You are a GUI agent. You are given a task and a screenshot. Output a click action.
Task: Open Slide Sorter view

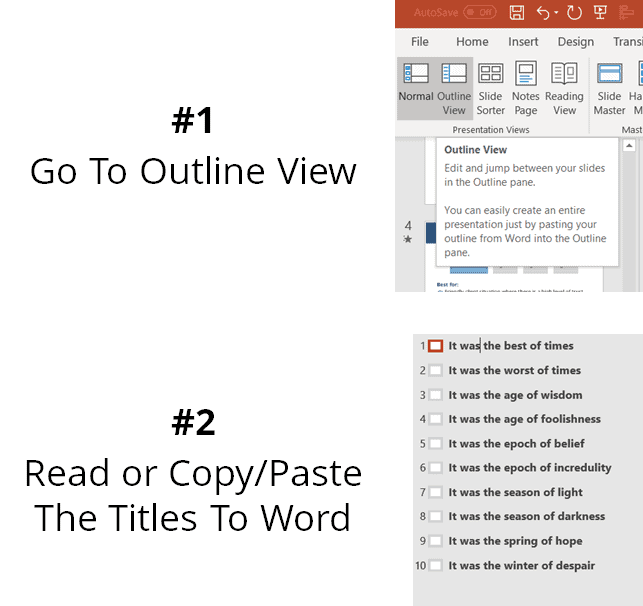pyautogui.click(x=490, y=88)
